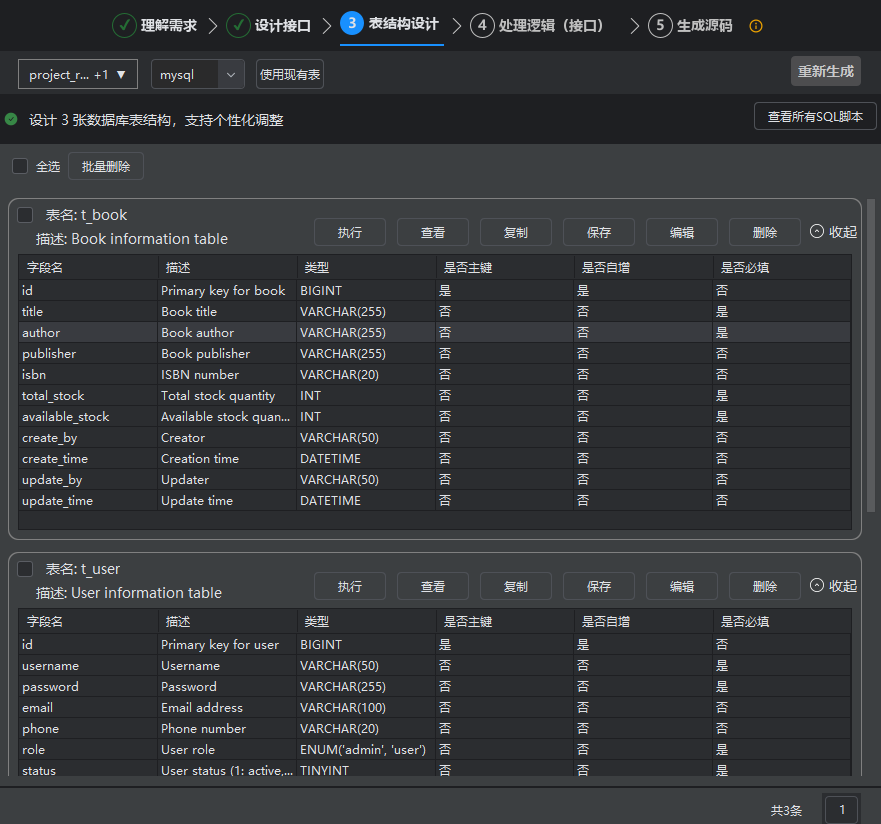Click the collapse icon for t_user table

coord(817,585)
